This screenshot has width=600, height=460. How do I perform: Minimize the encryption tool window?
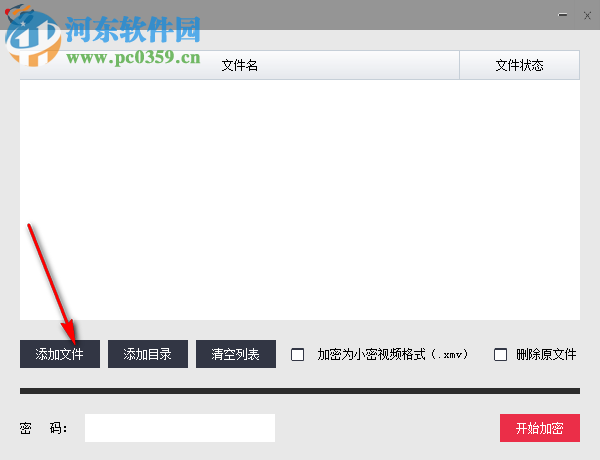[562, 15]
